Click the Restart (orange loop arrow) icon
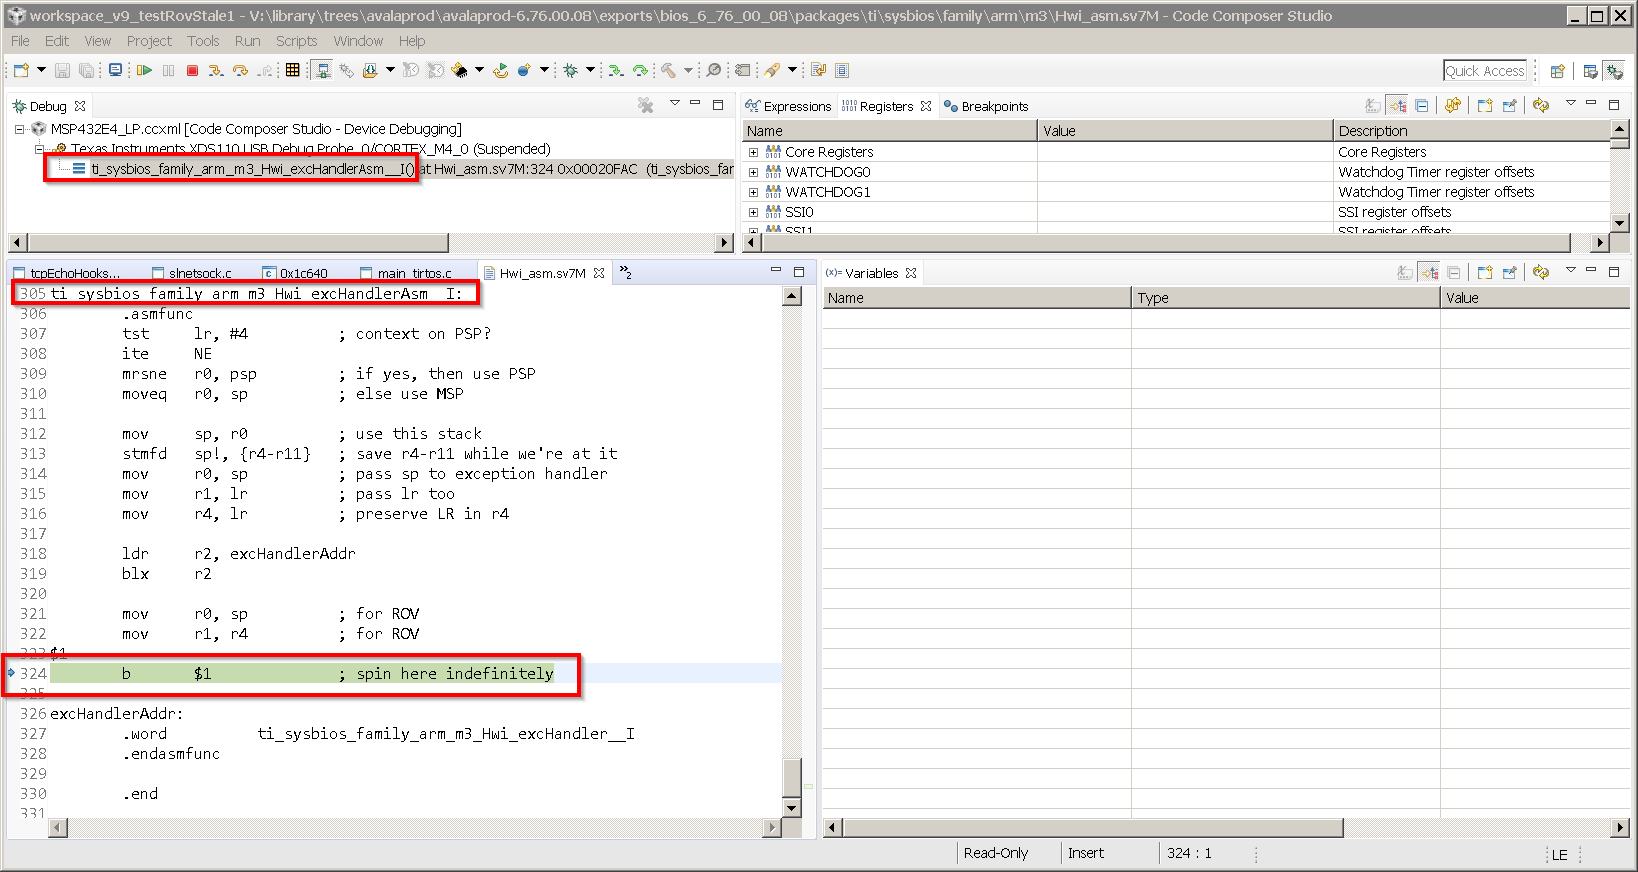1638x872 pixels. (501, 70)
